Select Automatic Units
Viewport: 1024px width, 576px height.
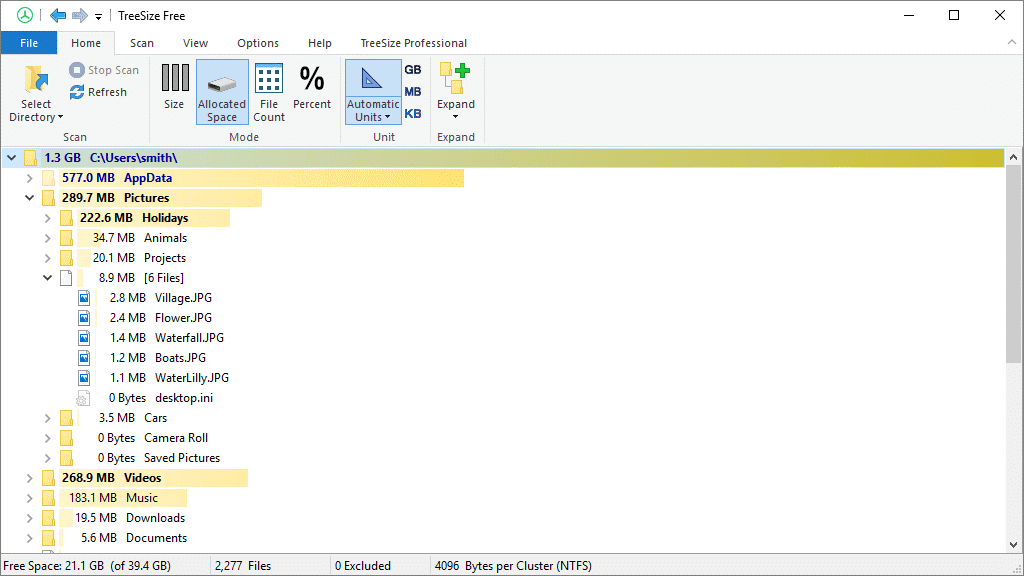coord(373,91)
